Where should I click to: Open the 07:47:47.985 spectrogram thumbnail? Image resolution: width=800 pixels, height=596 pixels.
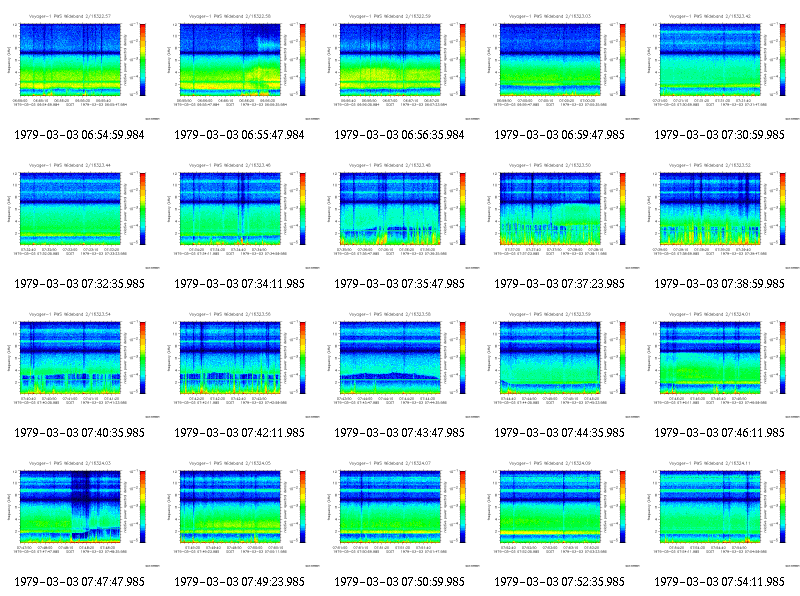click(x=80, y=513)
